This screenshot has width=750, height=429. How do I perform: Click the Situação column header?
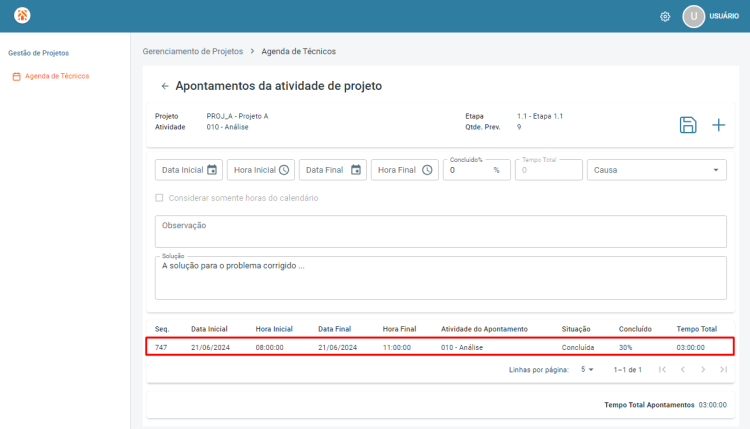[x=576, y=329]
